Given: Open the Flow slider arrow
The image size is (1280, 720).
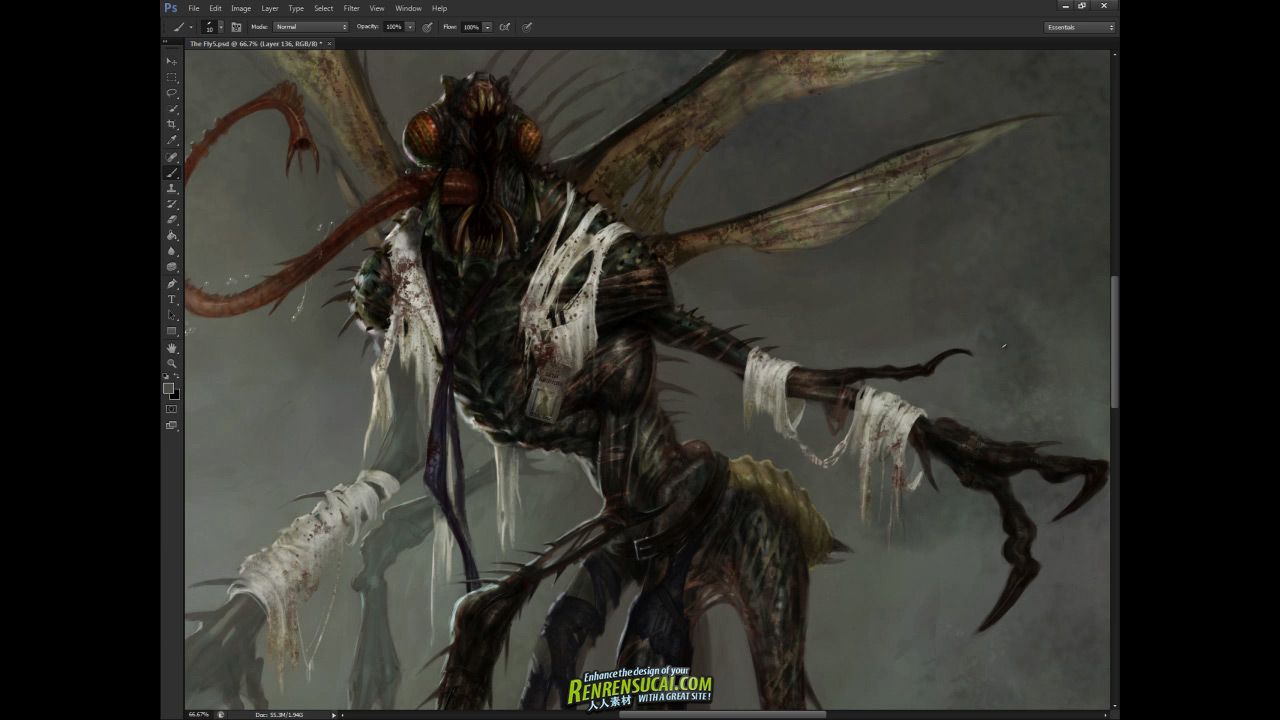Looking at the screenshot, I should pyautogui.click(x=487, y=27).
